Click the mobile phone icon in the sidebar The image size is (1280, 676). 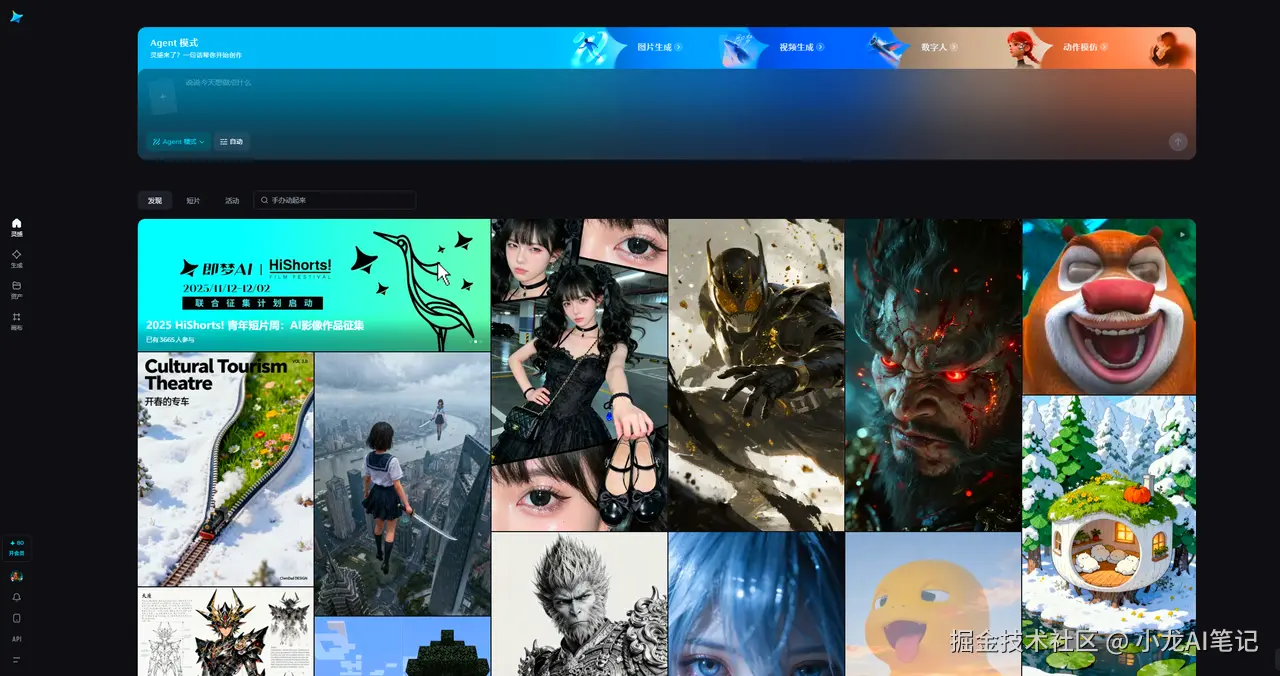[x=16, y=618]
